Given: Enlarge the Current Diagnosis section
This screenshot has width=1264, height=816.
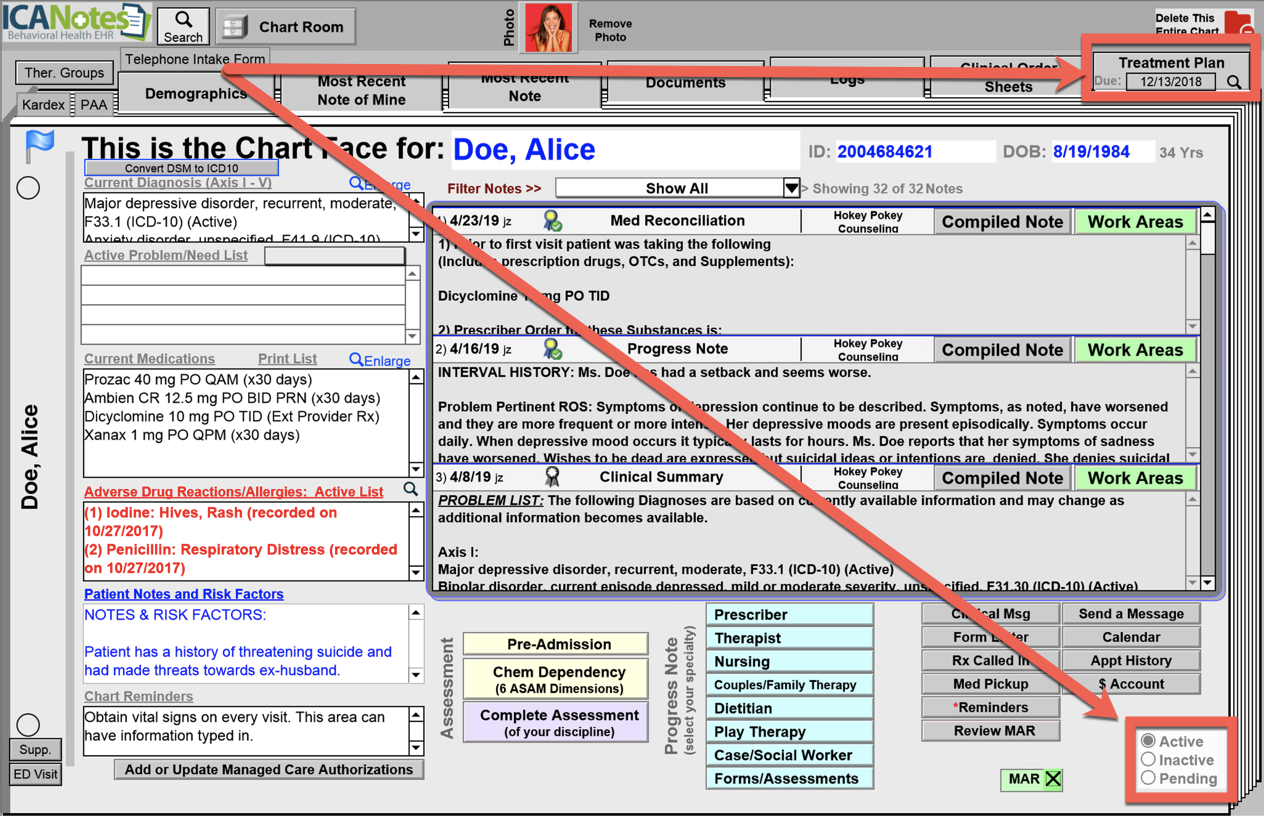Looking at the screenshot, I should (380, 184).
